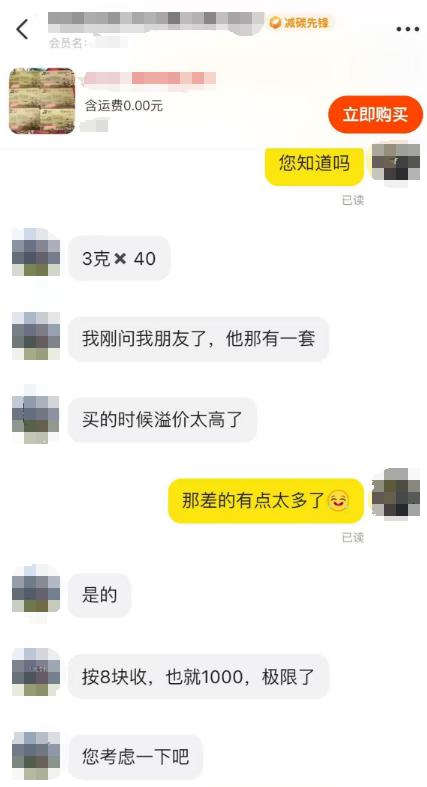Tap the blurred chat contact name
Viewport: 427px width, 787px height.
(x=156, y=23)
